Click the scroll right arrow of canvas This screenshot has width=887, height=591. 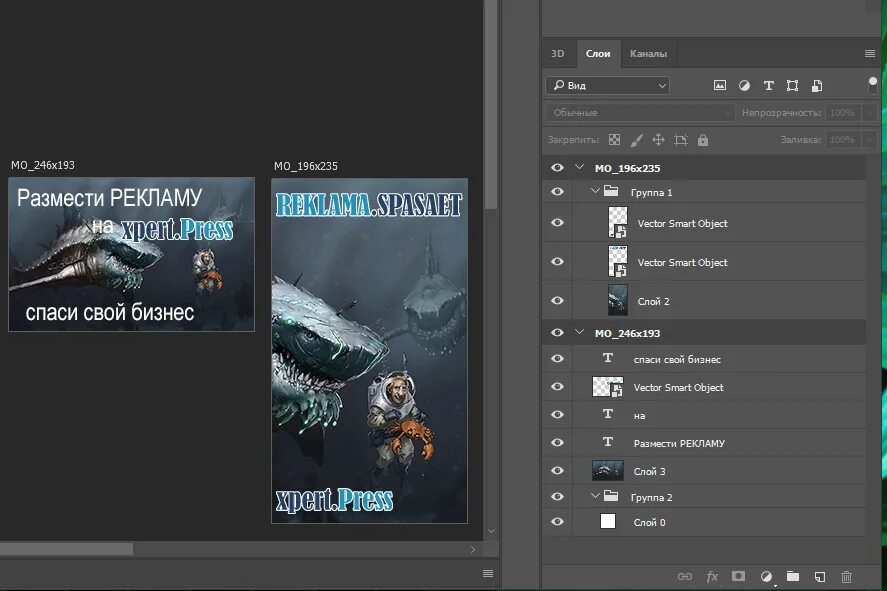point(473,549)
